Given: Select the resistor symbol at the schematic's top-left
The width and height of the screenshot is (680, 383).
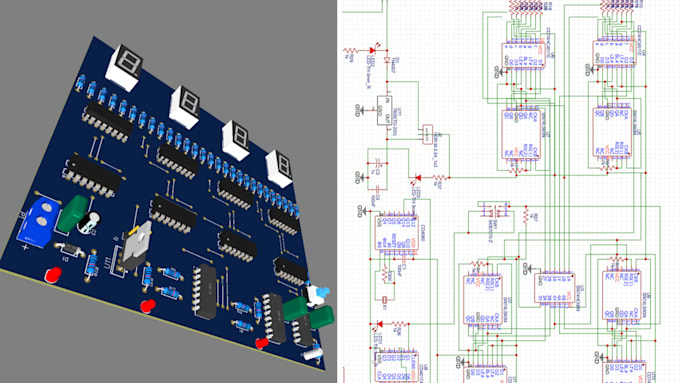Looking at the screenshot, I should (x=350, y=51).
